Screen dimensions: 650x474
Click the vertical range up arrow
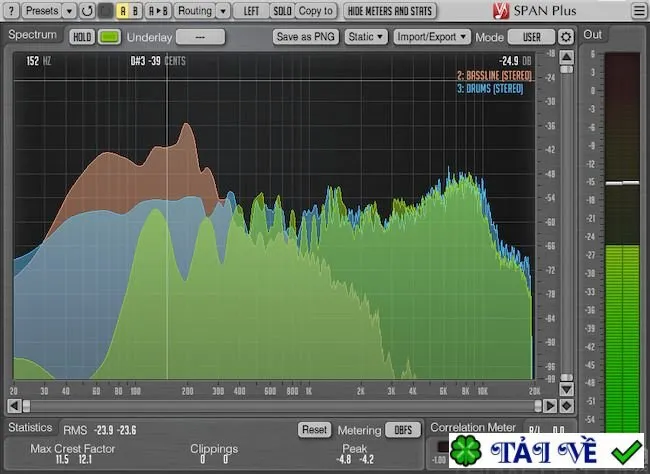567,57
